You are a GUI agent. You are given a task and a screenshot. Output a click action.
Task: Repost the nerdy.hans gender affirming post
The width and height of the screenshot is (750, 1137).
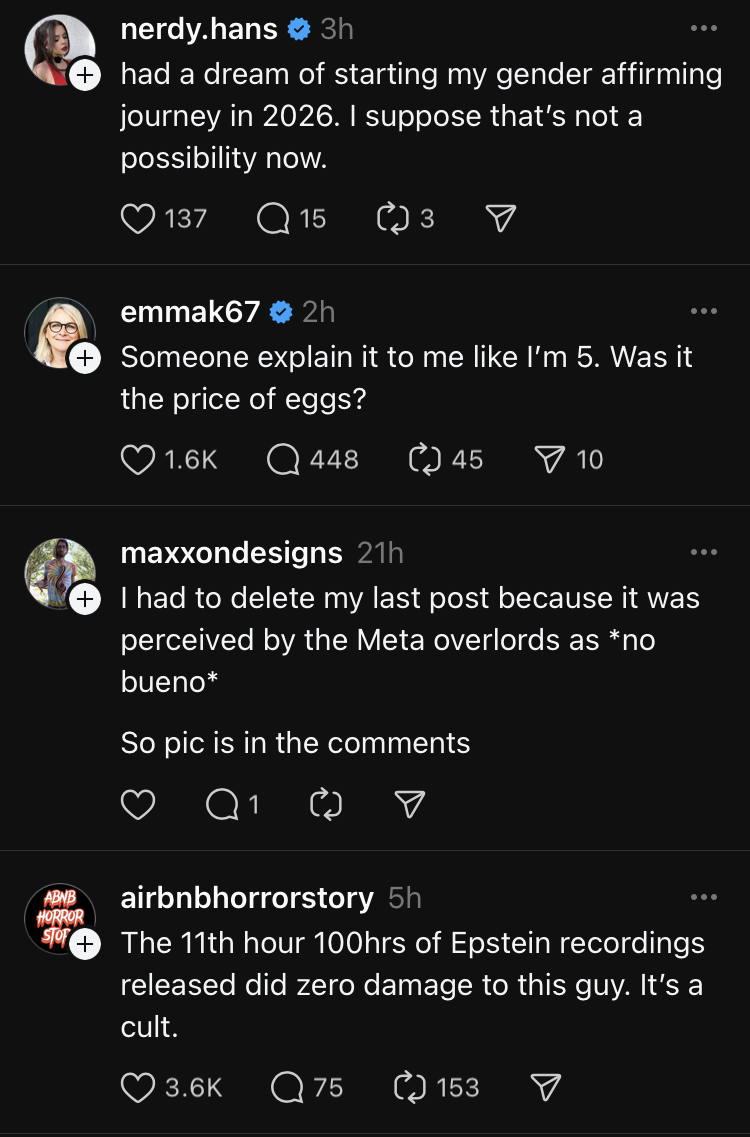tap(391, 218)
